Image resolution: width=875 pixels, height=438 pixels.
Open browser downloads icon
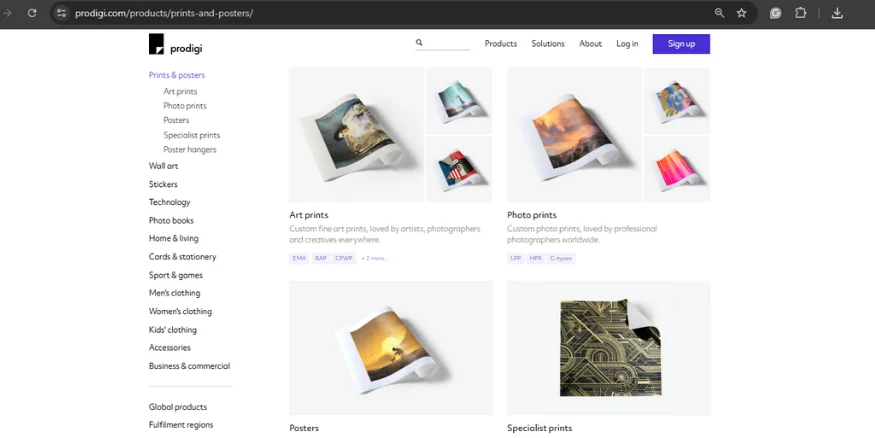point(836,13)
